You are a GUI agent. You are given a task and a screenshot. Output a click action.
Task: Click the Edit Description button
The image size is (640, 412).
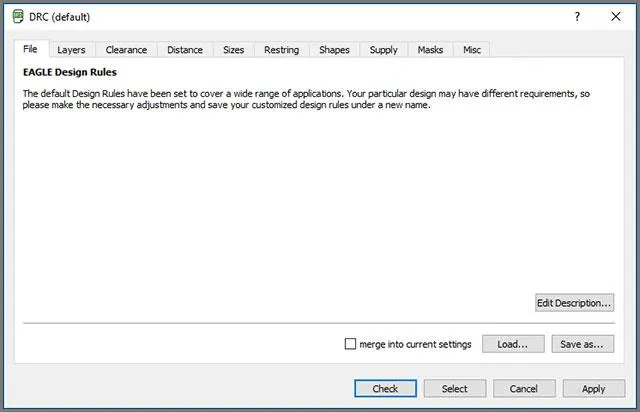point(574,303)
